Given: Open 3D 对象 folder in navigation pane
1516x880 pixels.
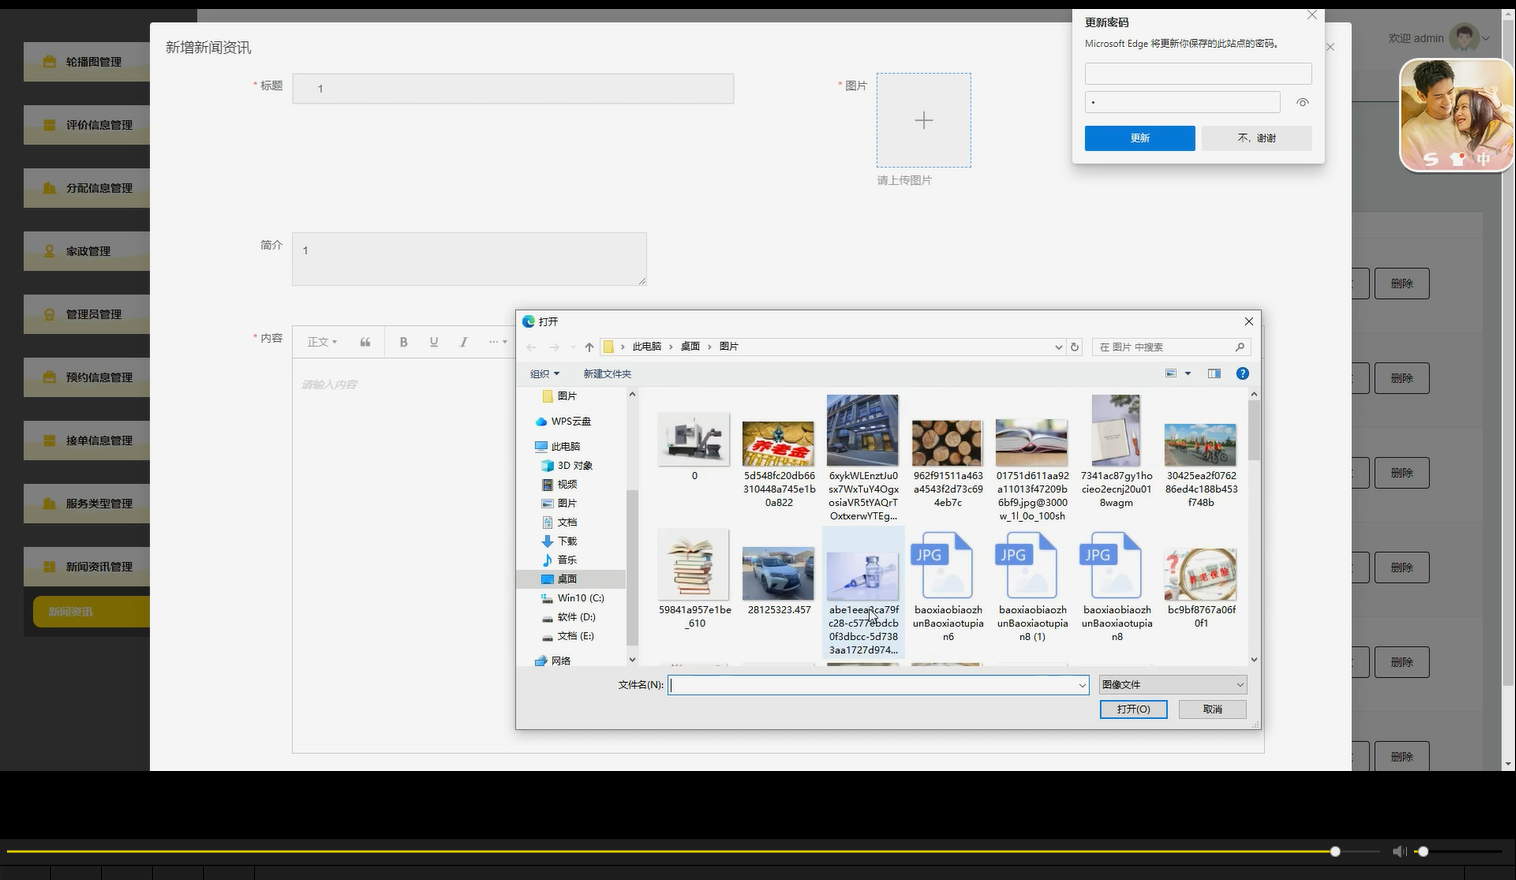Looking at the screenshot, I should pos(567,465).
